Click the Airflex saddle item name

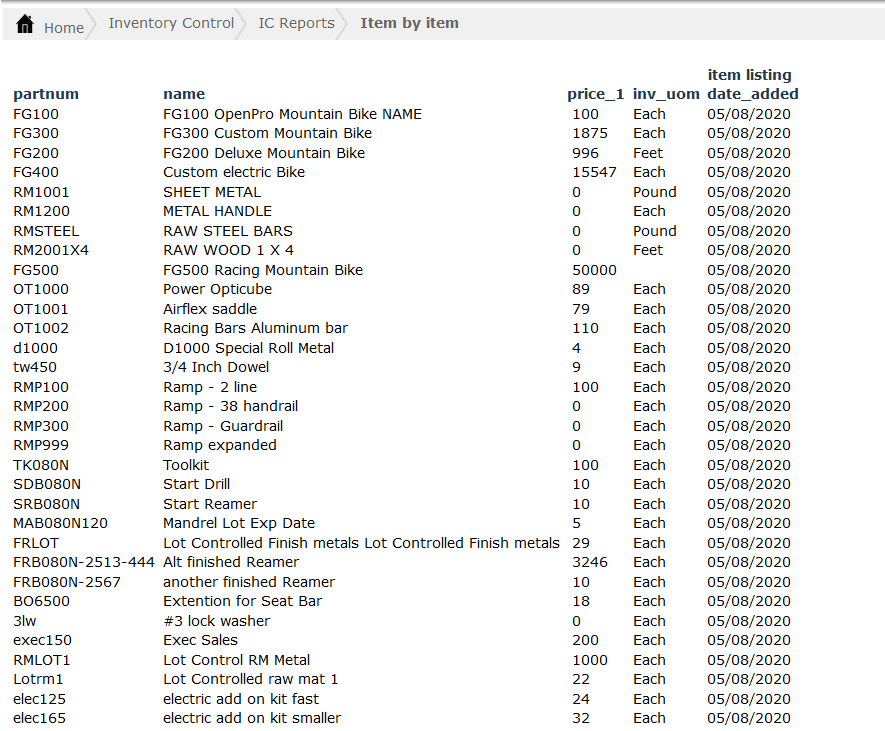(x=210, y=309)
